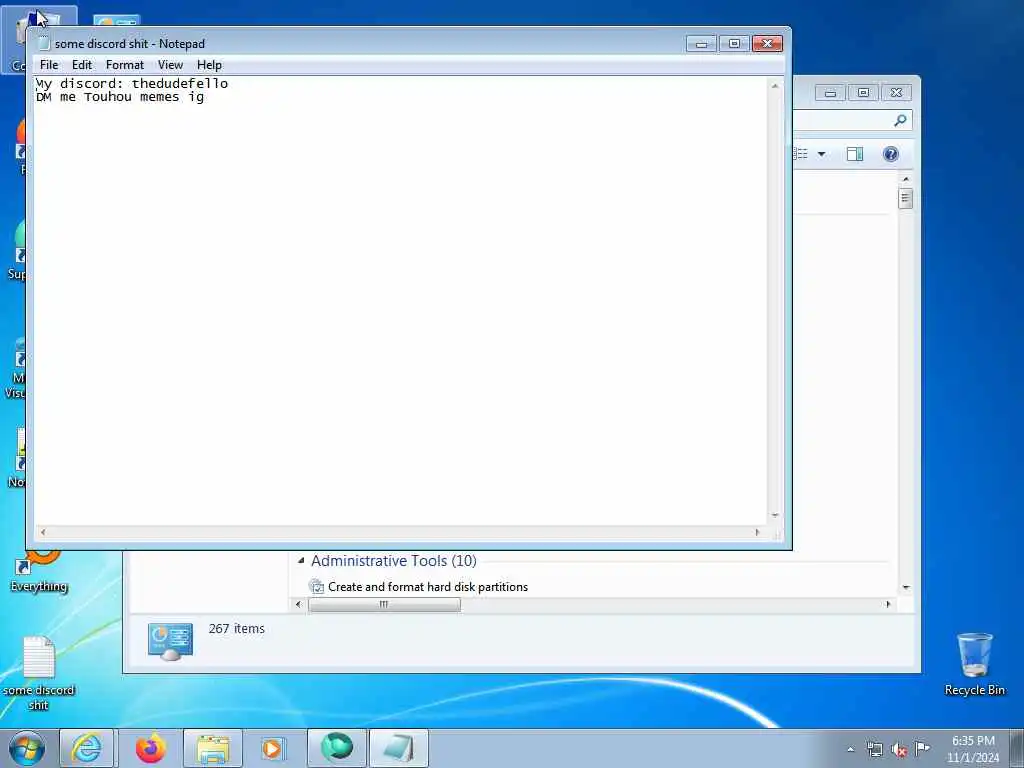Click the disk partitions item icon
1024x768 pixels.
click(317, 586)
